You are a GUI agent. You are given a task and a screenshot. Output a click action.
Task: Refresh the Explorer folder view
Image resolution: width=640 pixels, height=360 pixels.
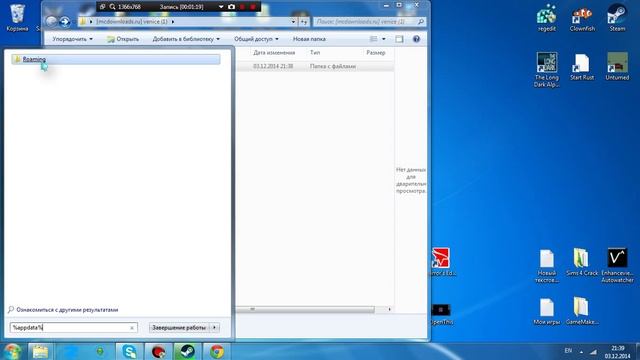pyautogui.click(x=304, y=22)
